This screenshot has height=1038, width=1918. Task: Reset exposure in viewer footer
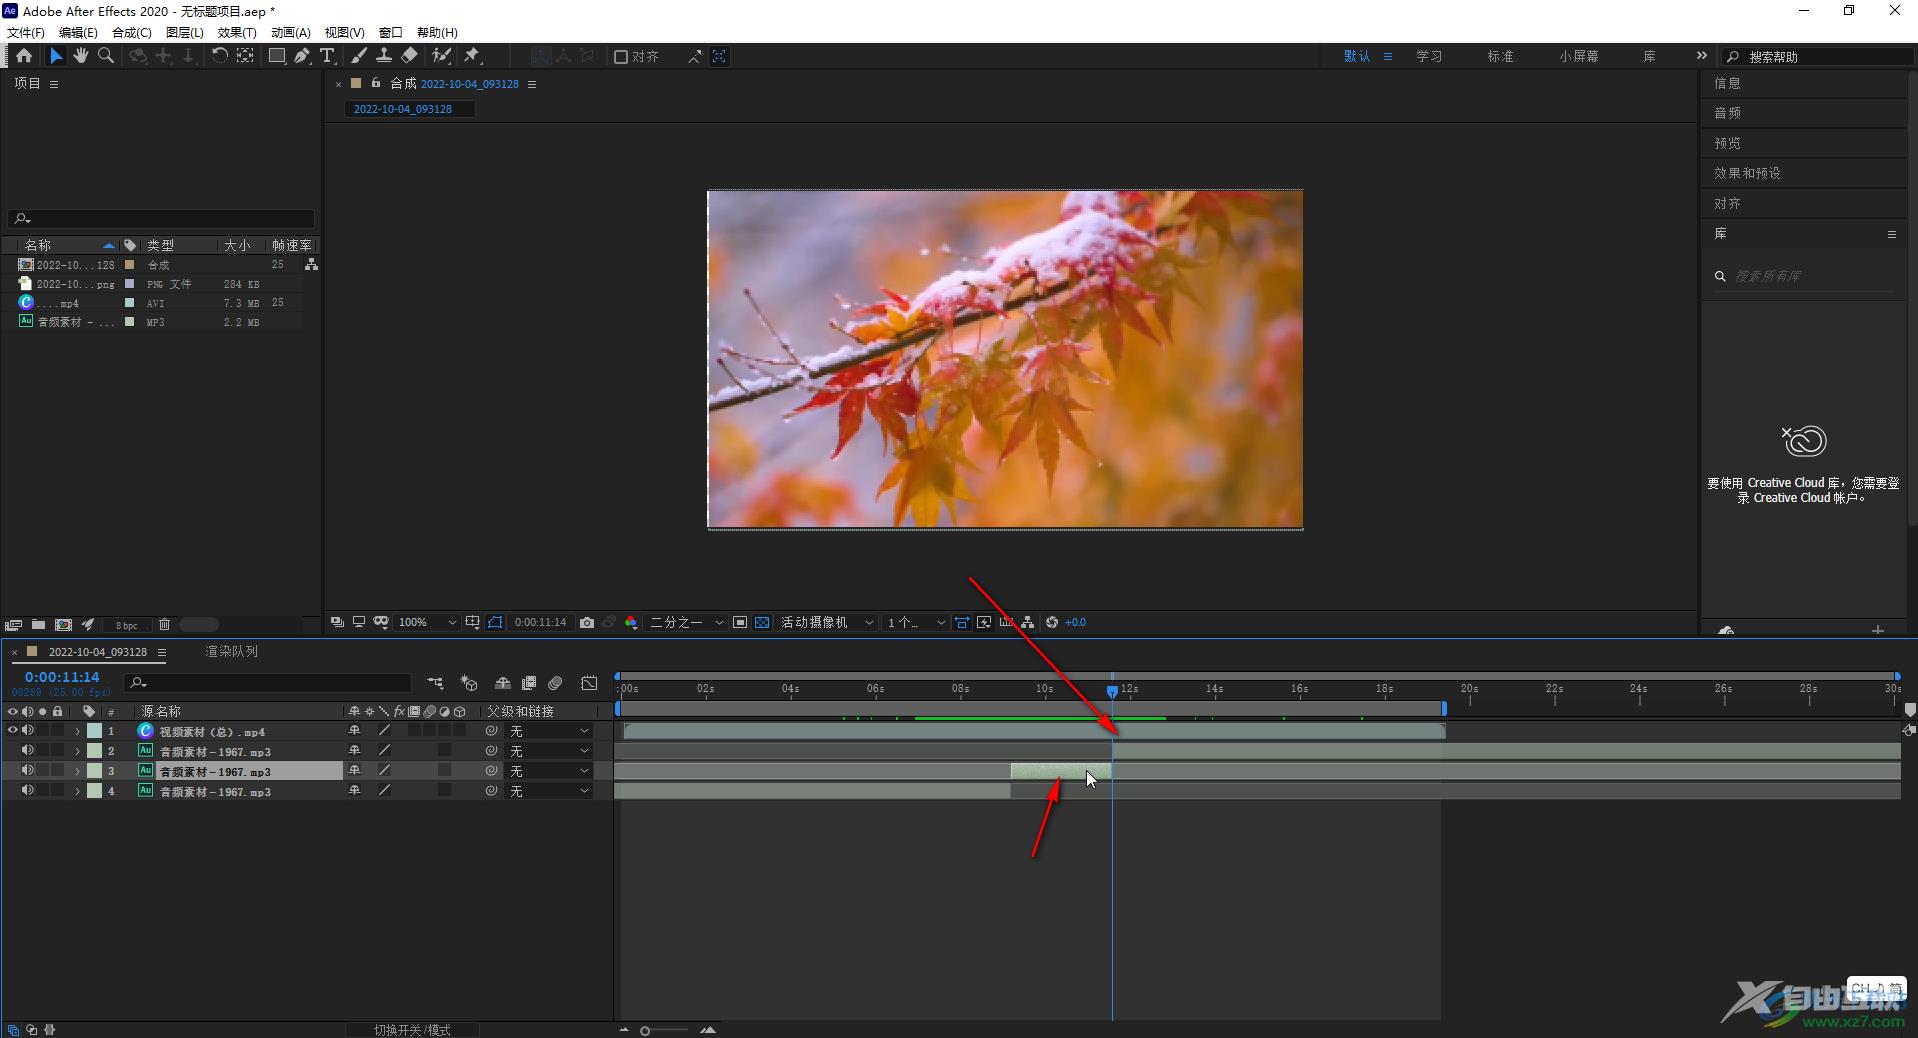click(1052, 622)
